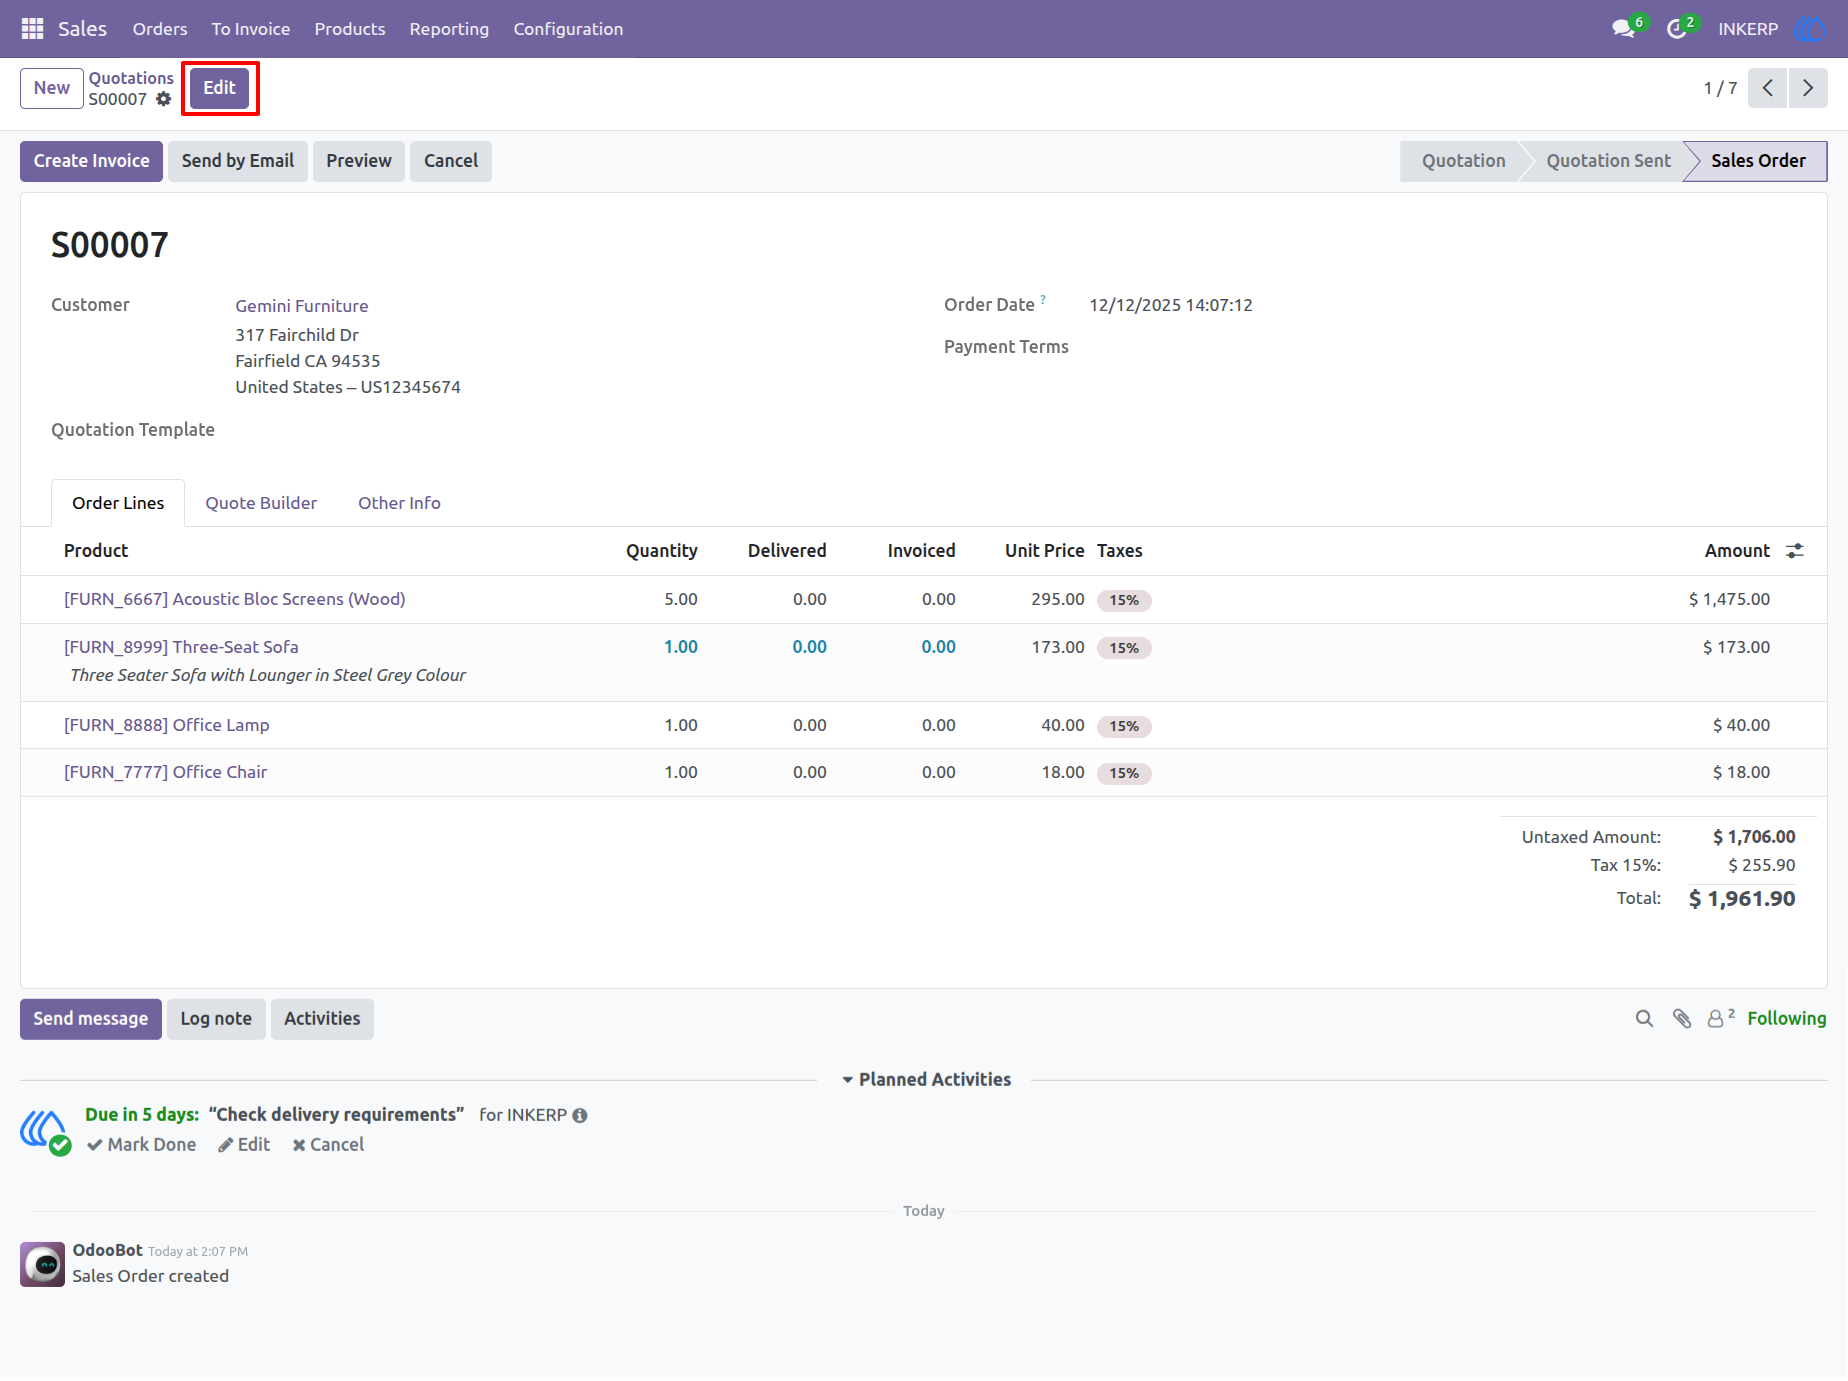Open the apps grid menu icon
The image size is (1848, 1381).
click(x=32, y=29)
